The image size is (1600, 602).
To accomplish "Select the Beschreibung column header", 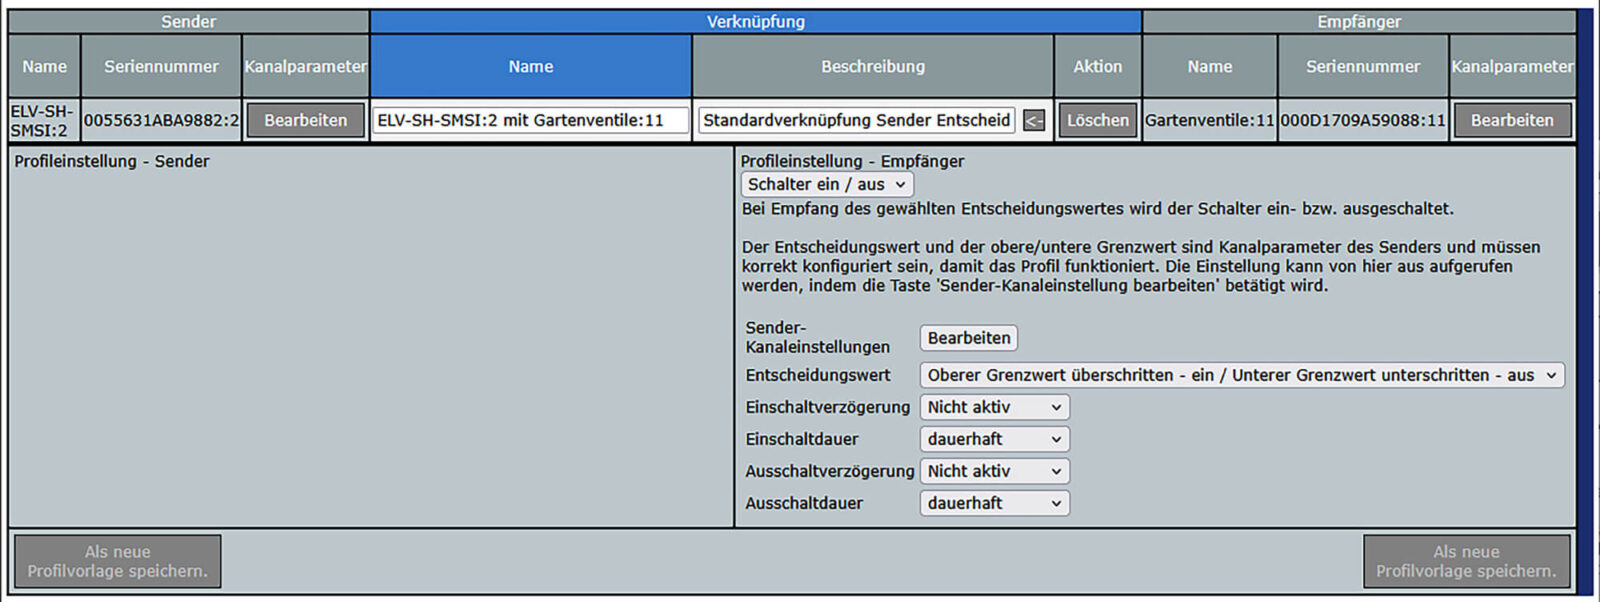I will click(872, 67).
